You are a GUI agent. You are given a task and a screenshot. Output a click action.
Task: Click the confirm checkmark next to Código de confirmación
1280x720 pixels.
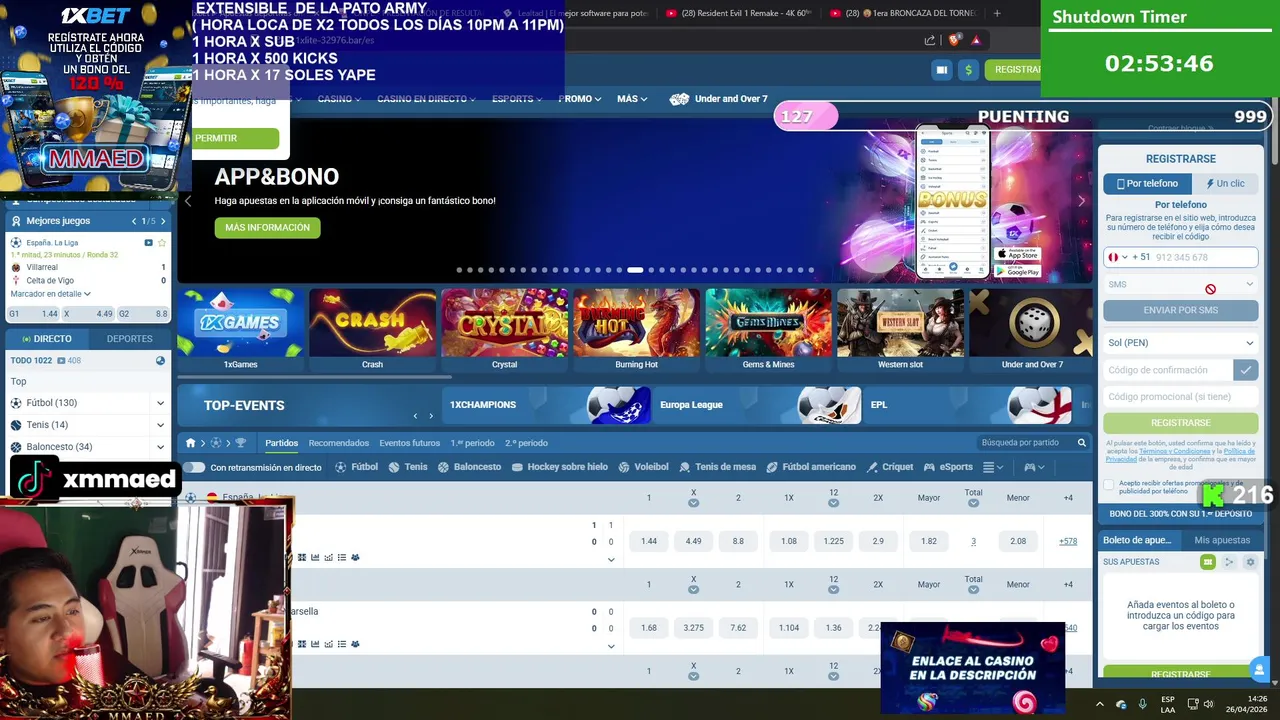[1245, 370]
